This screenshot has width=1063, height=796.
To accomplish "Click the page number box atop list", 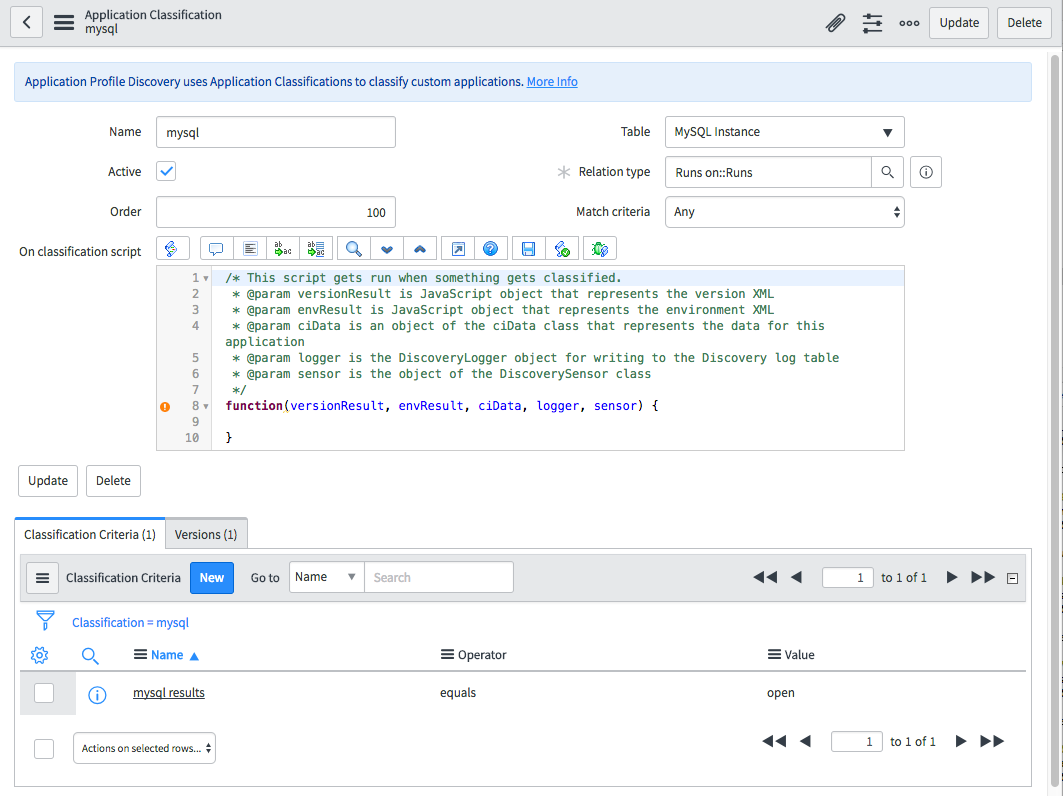I will (847, 578).
